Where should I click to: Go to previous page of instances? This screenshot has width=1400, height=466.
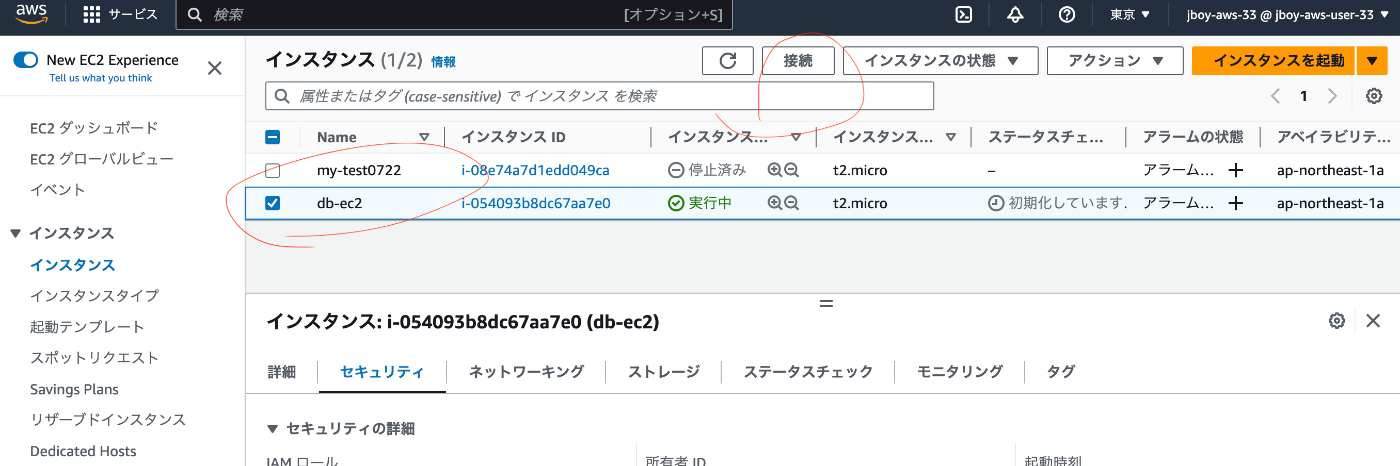pyautogui.click(x=1275, y=96)
